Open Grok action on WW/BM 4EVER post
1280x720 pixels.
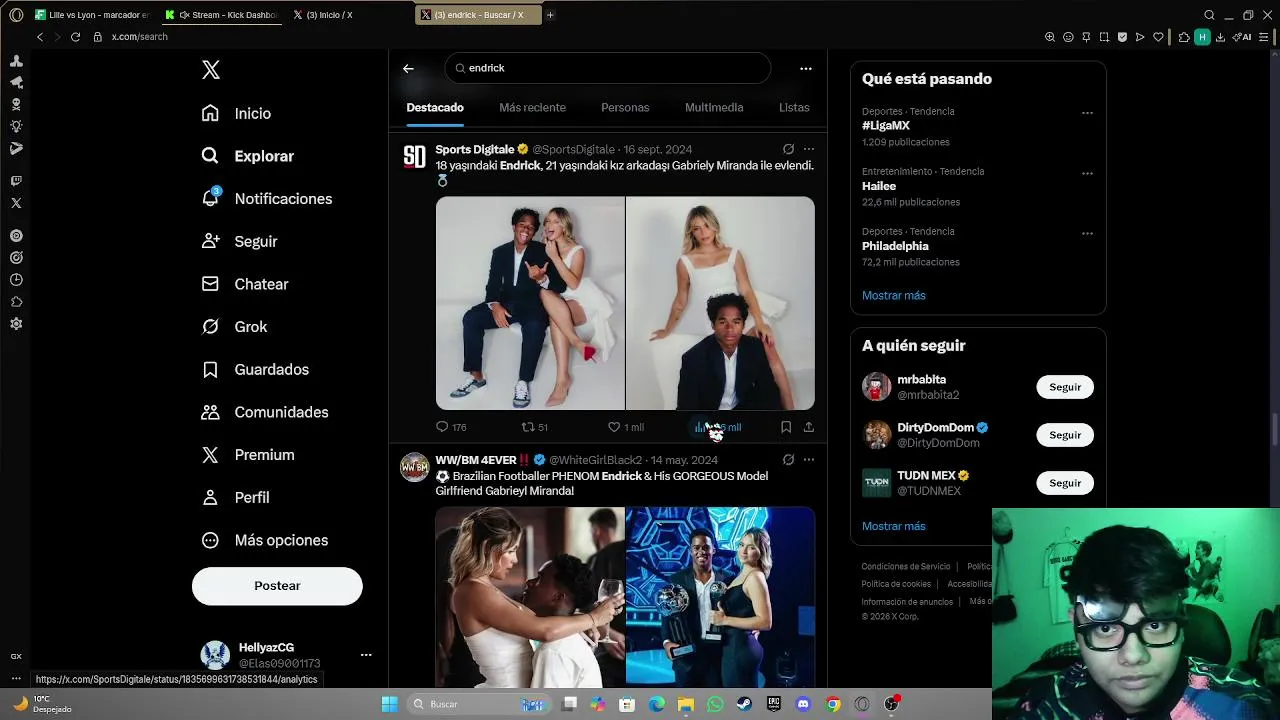(788, 460)
